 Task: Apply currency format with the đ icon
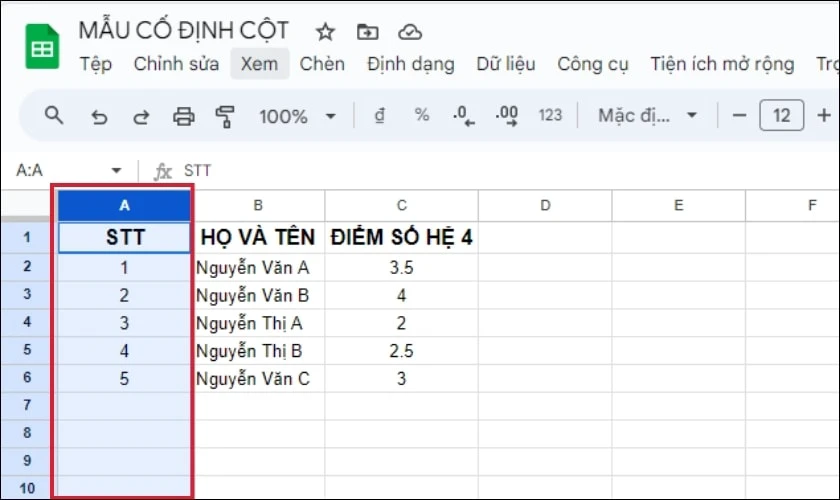coord(379,115)
